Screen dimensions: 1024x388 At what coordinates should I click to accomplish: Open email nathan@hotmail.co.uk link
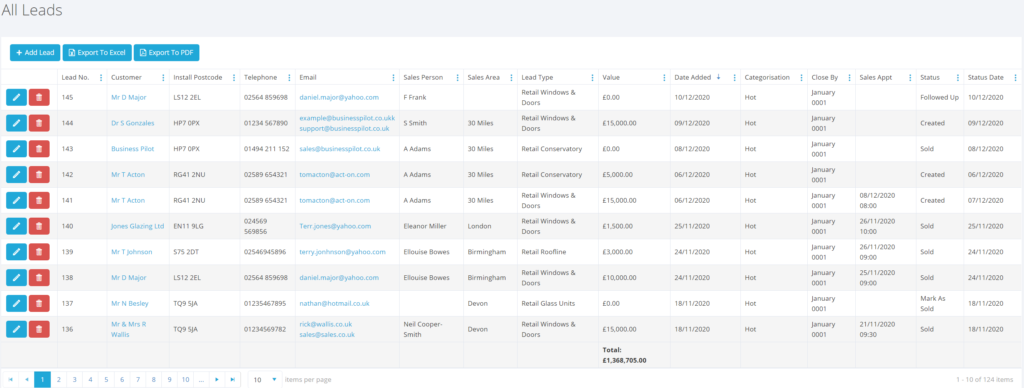pos(334,304)
